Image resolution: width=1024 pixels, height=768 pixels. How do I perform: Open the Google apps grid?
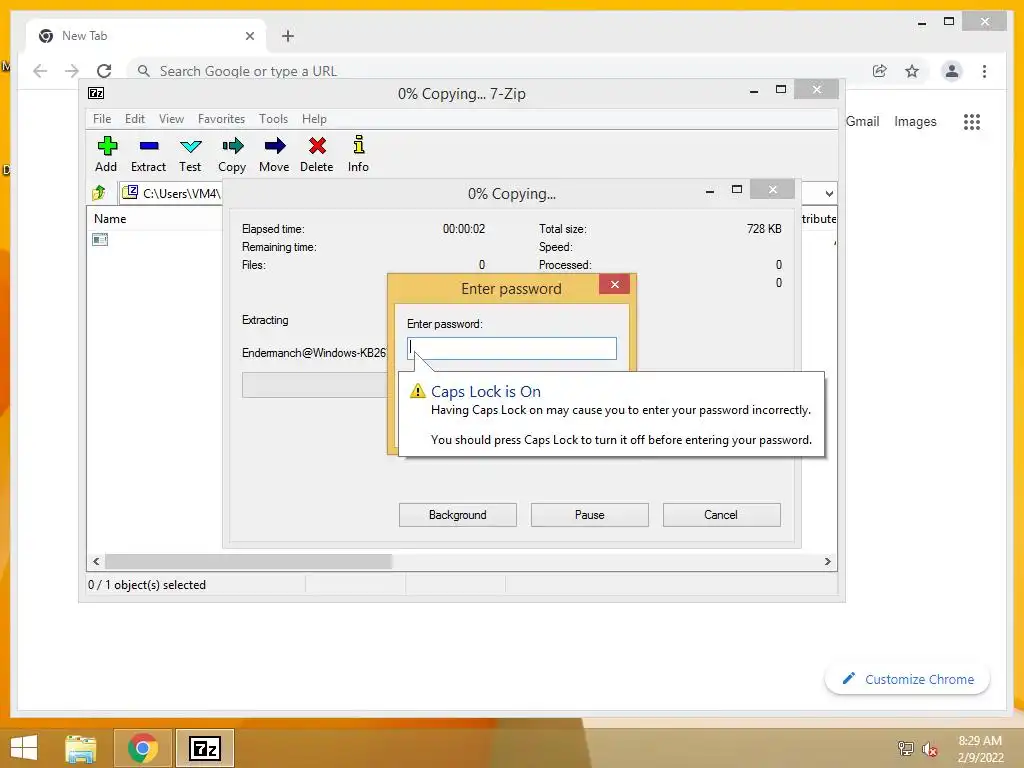pos(972,121)
